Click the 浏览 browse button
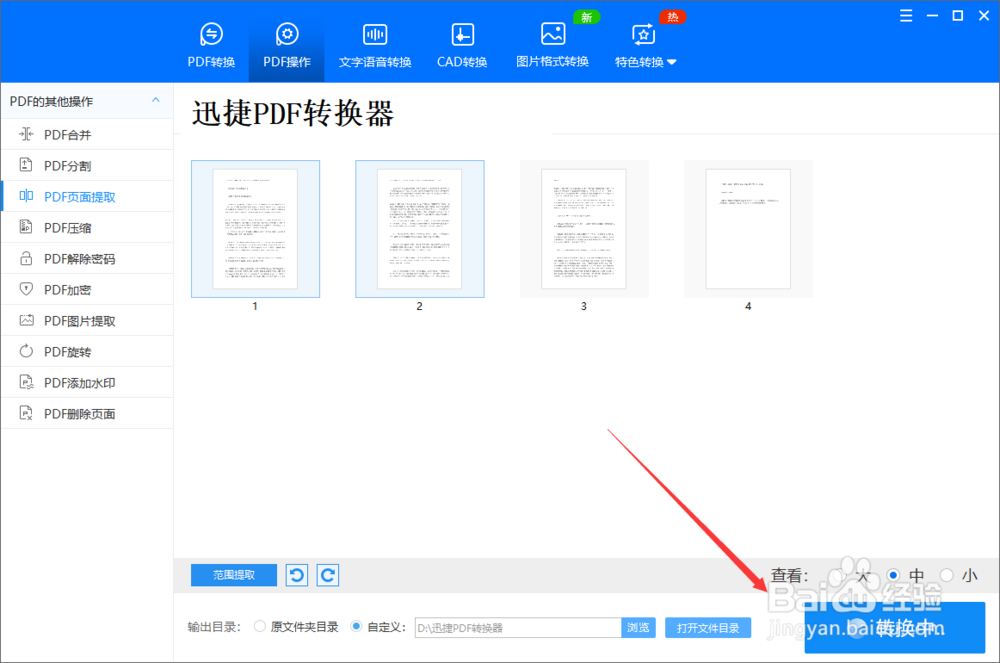1000x663 pixels. click(x=638, y=627)
